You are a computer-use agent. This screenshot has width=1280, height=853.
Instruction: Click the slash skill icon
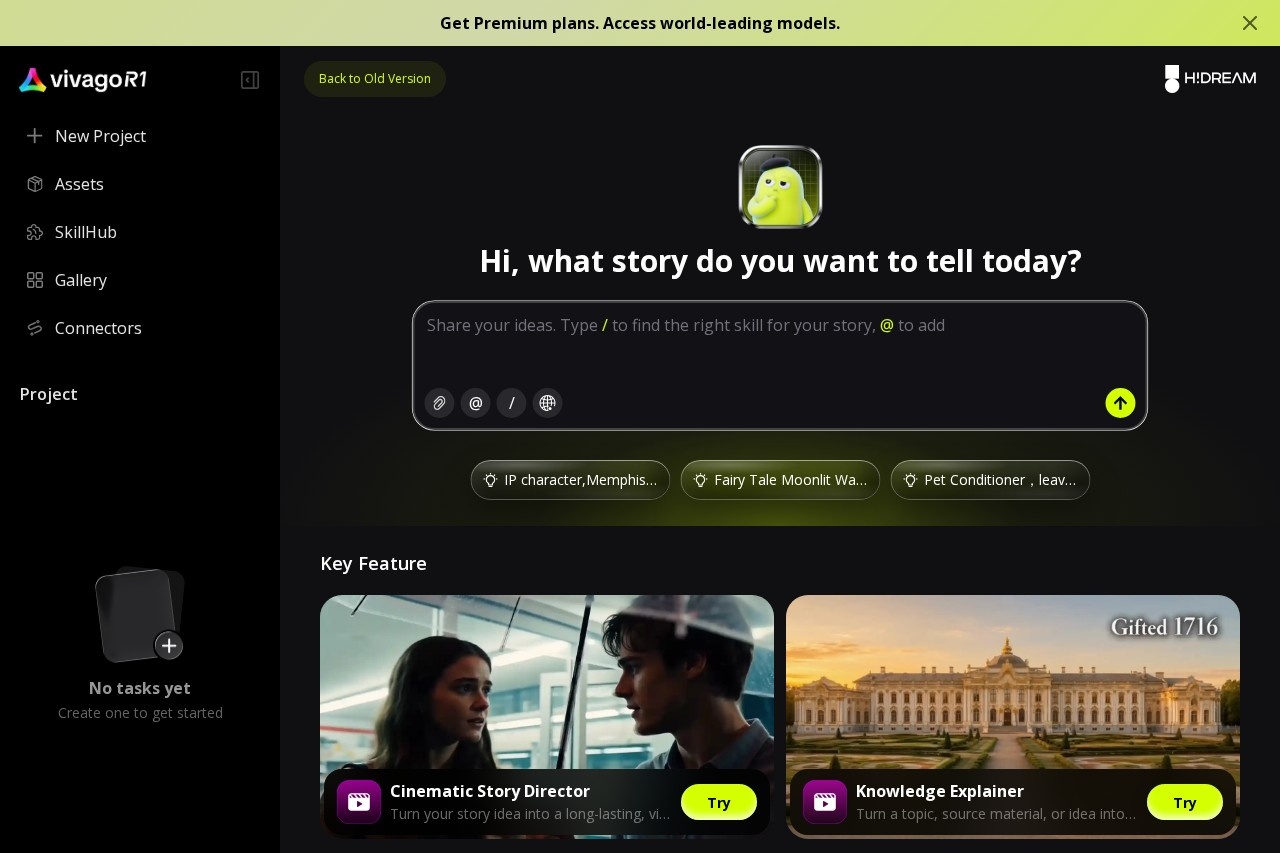click(511, 403)
